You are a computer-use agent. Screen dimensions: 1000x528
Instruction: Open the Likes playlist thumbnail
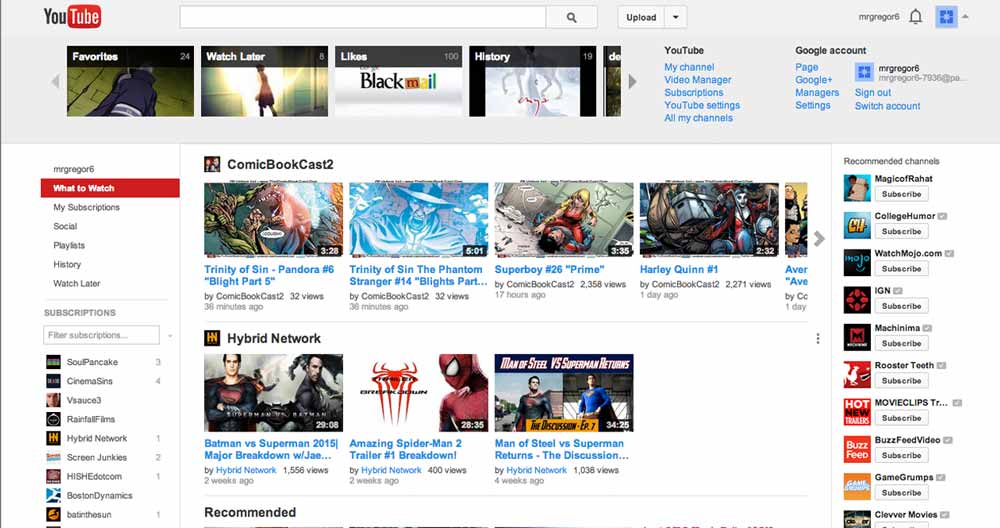399,81
